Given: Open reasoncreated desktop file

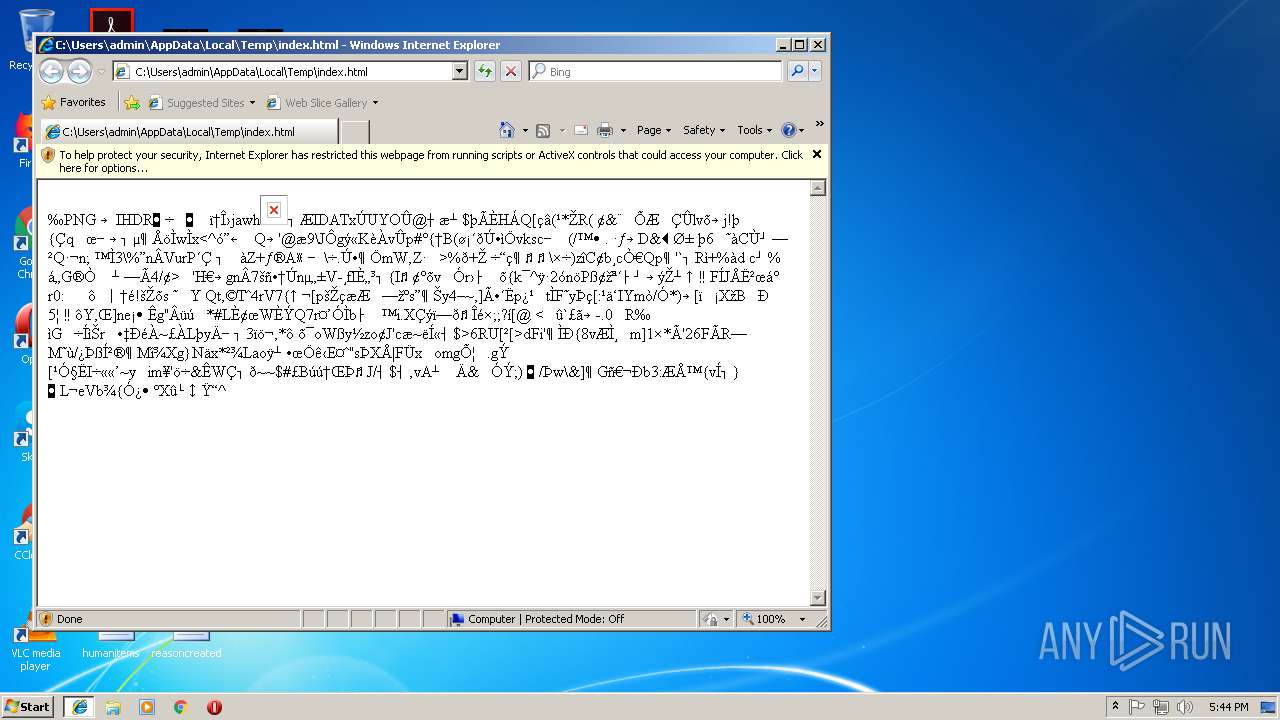Looking at the screenshot, I should click(186, 644).
